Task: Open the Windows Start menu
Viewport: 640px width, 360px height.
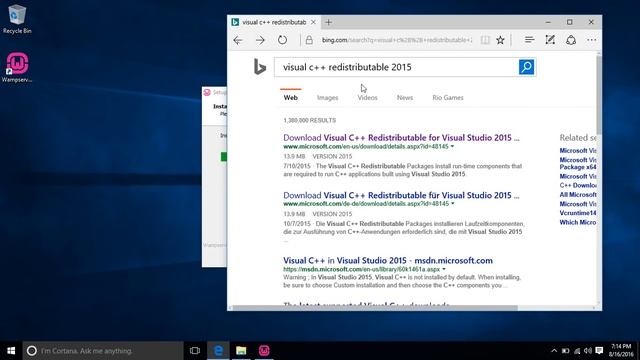Action: point(11,351)
